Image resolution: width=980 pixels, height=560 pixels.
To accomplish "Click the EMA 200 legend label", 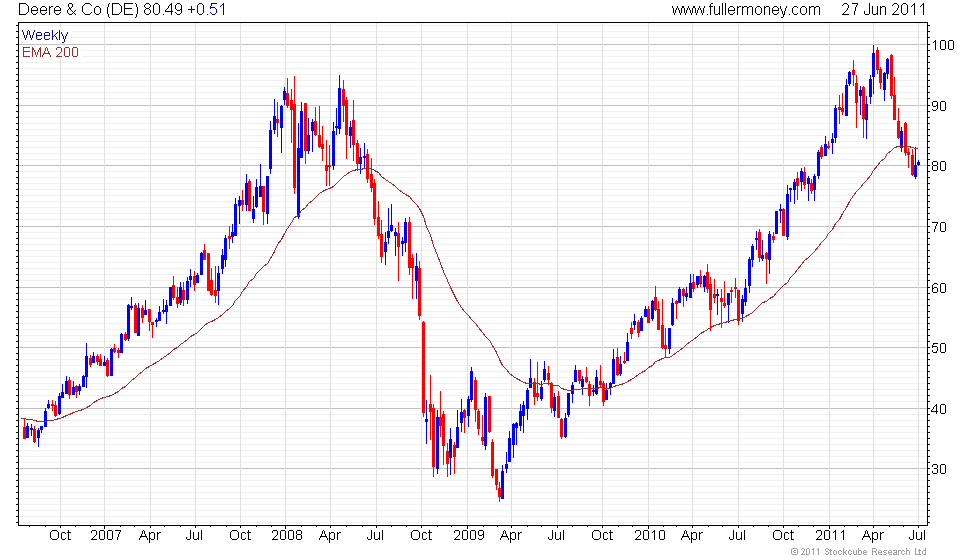I will 50,52.
